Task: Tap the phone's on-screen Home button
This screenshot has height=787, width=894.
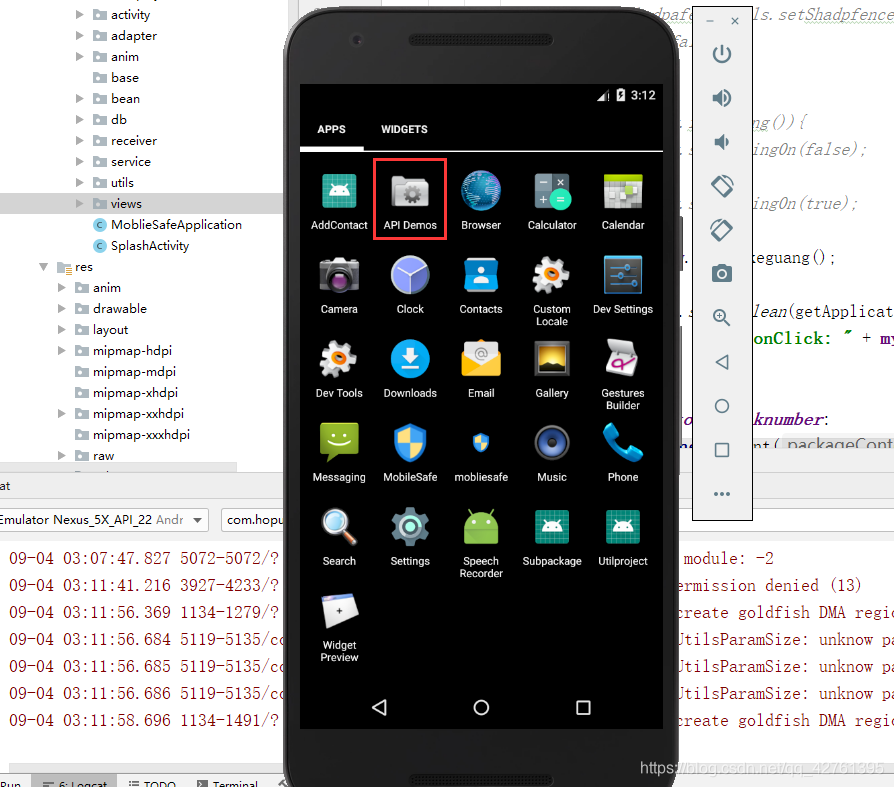Action: point(481,708)
